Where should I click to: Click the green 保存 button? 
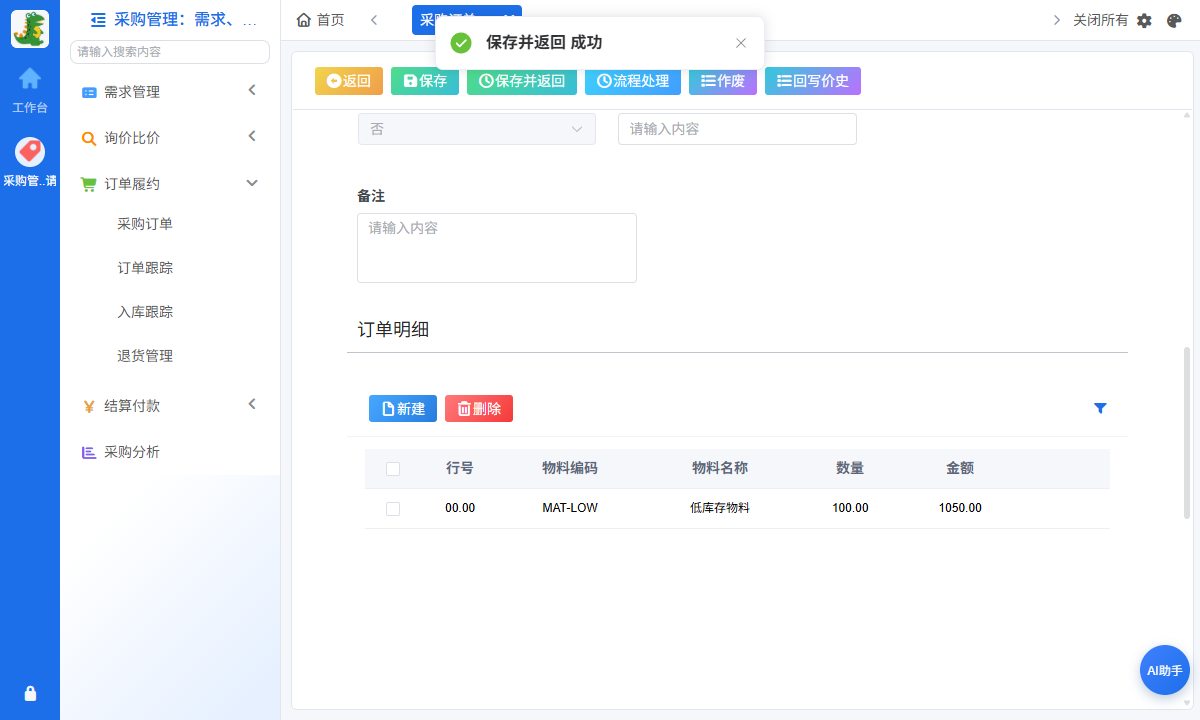[425, 81]
